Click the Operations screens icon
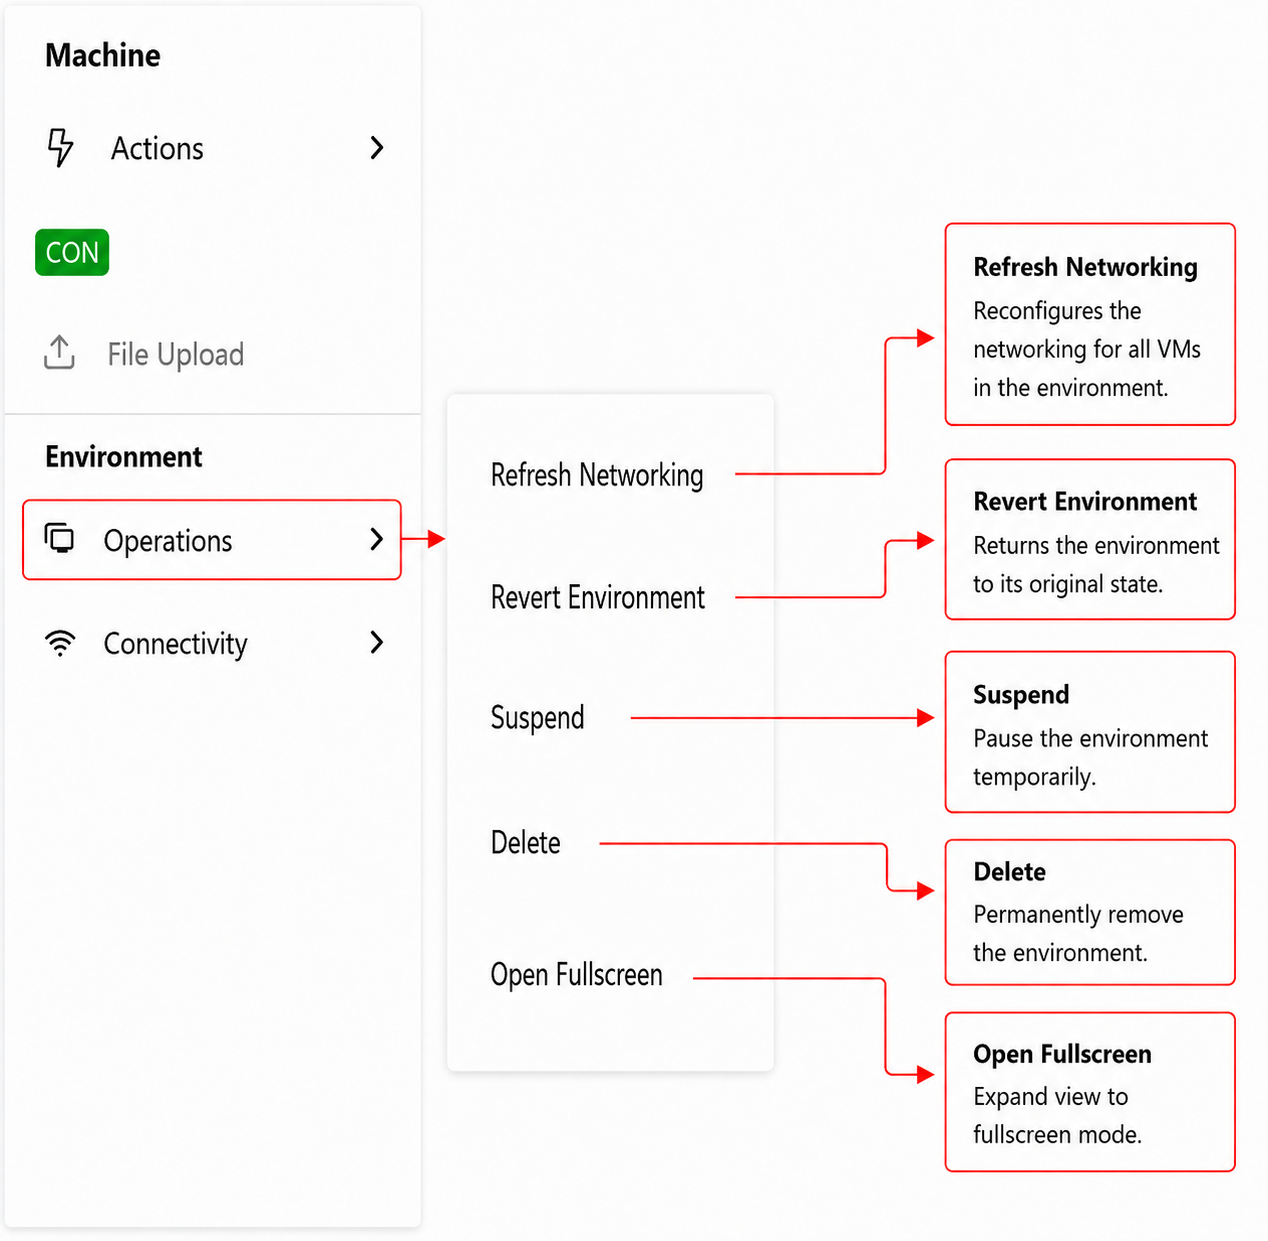 (x=60, y=538)
